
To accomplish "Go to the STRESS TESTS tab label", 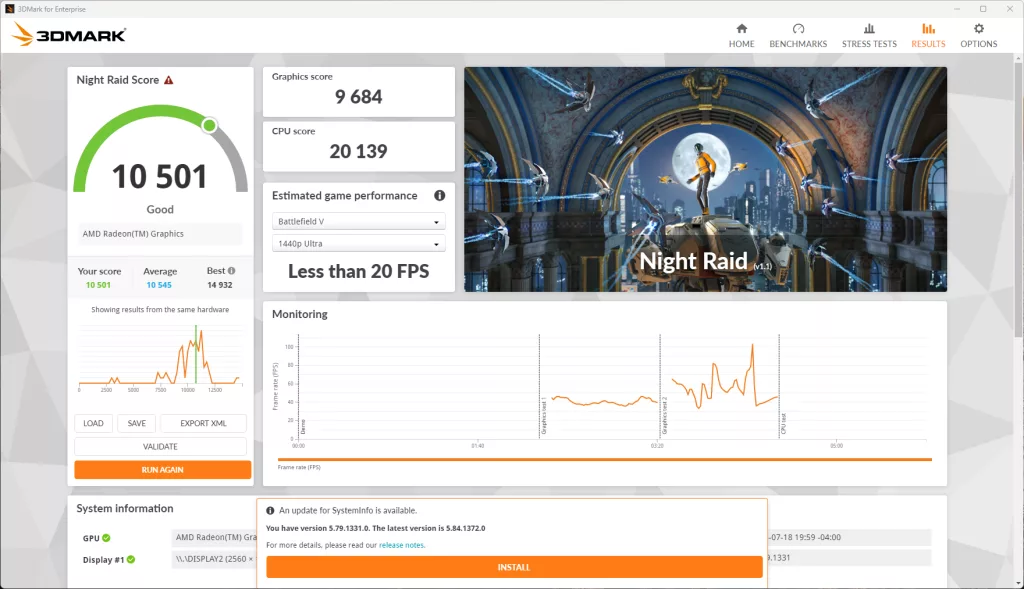I will click(x=869, y=44).
